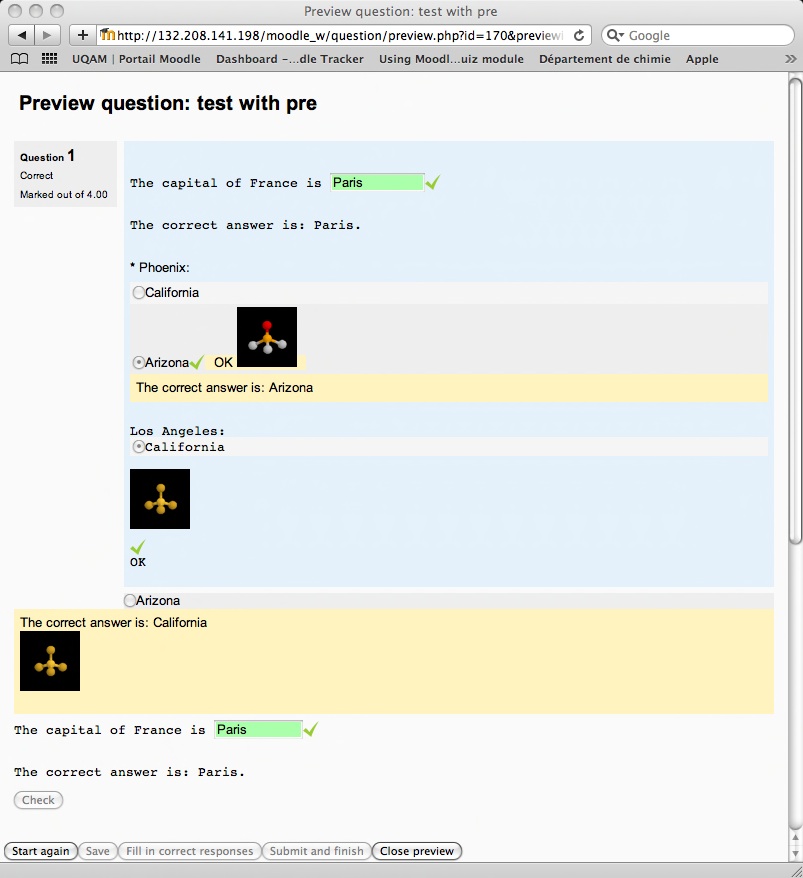This screenshot has width=803, height=878.
Task: Click the scrollbar down arrow
Action: point(795,853)
